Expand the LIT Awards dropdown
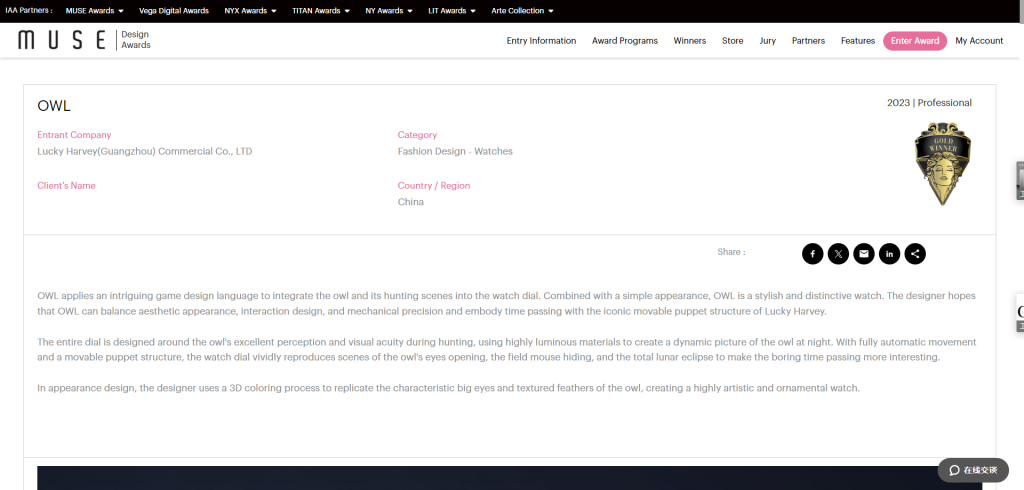This screenshot has width=1024, height=490. point(452,10)
